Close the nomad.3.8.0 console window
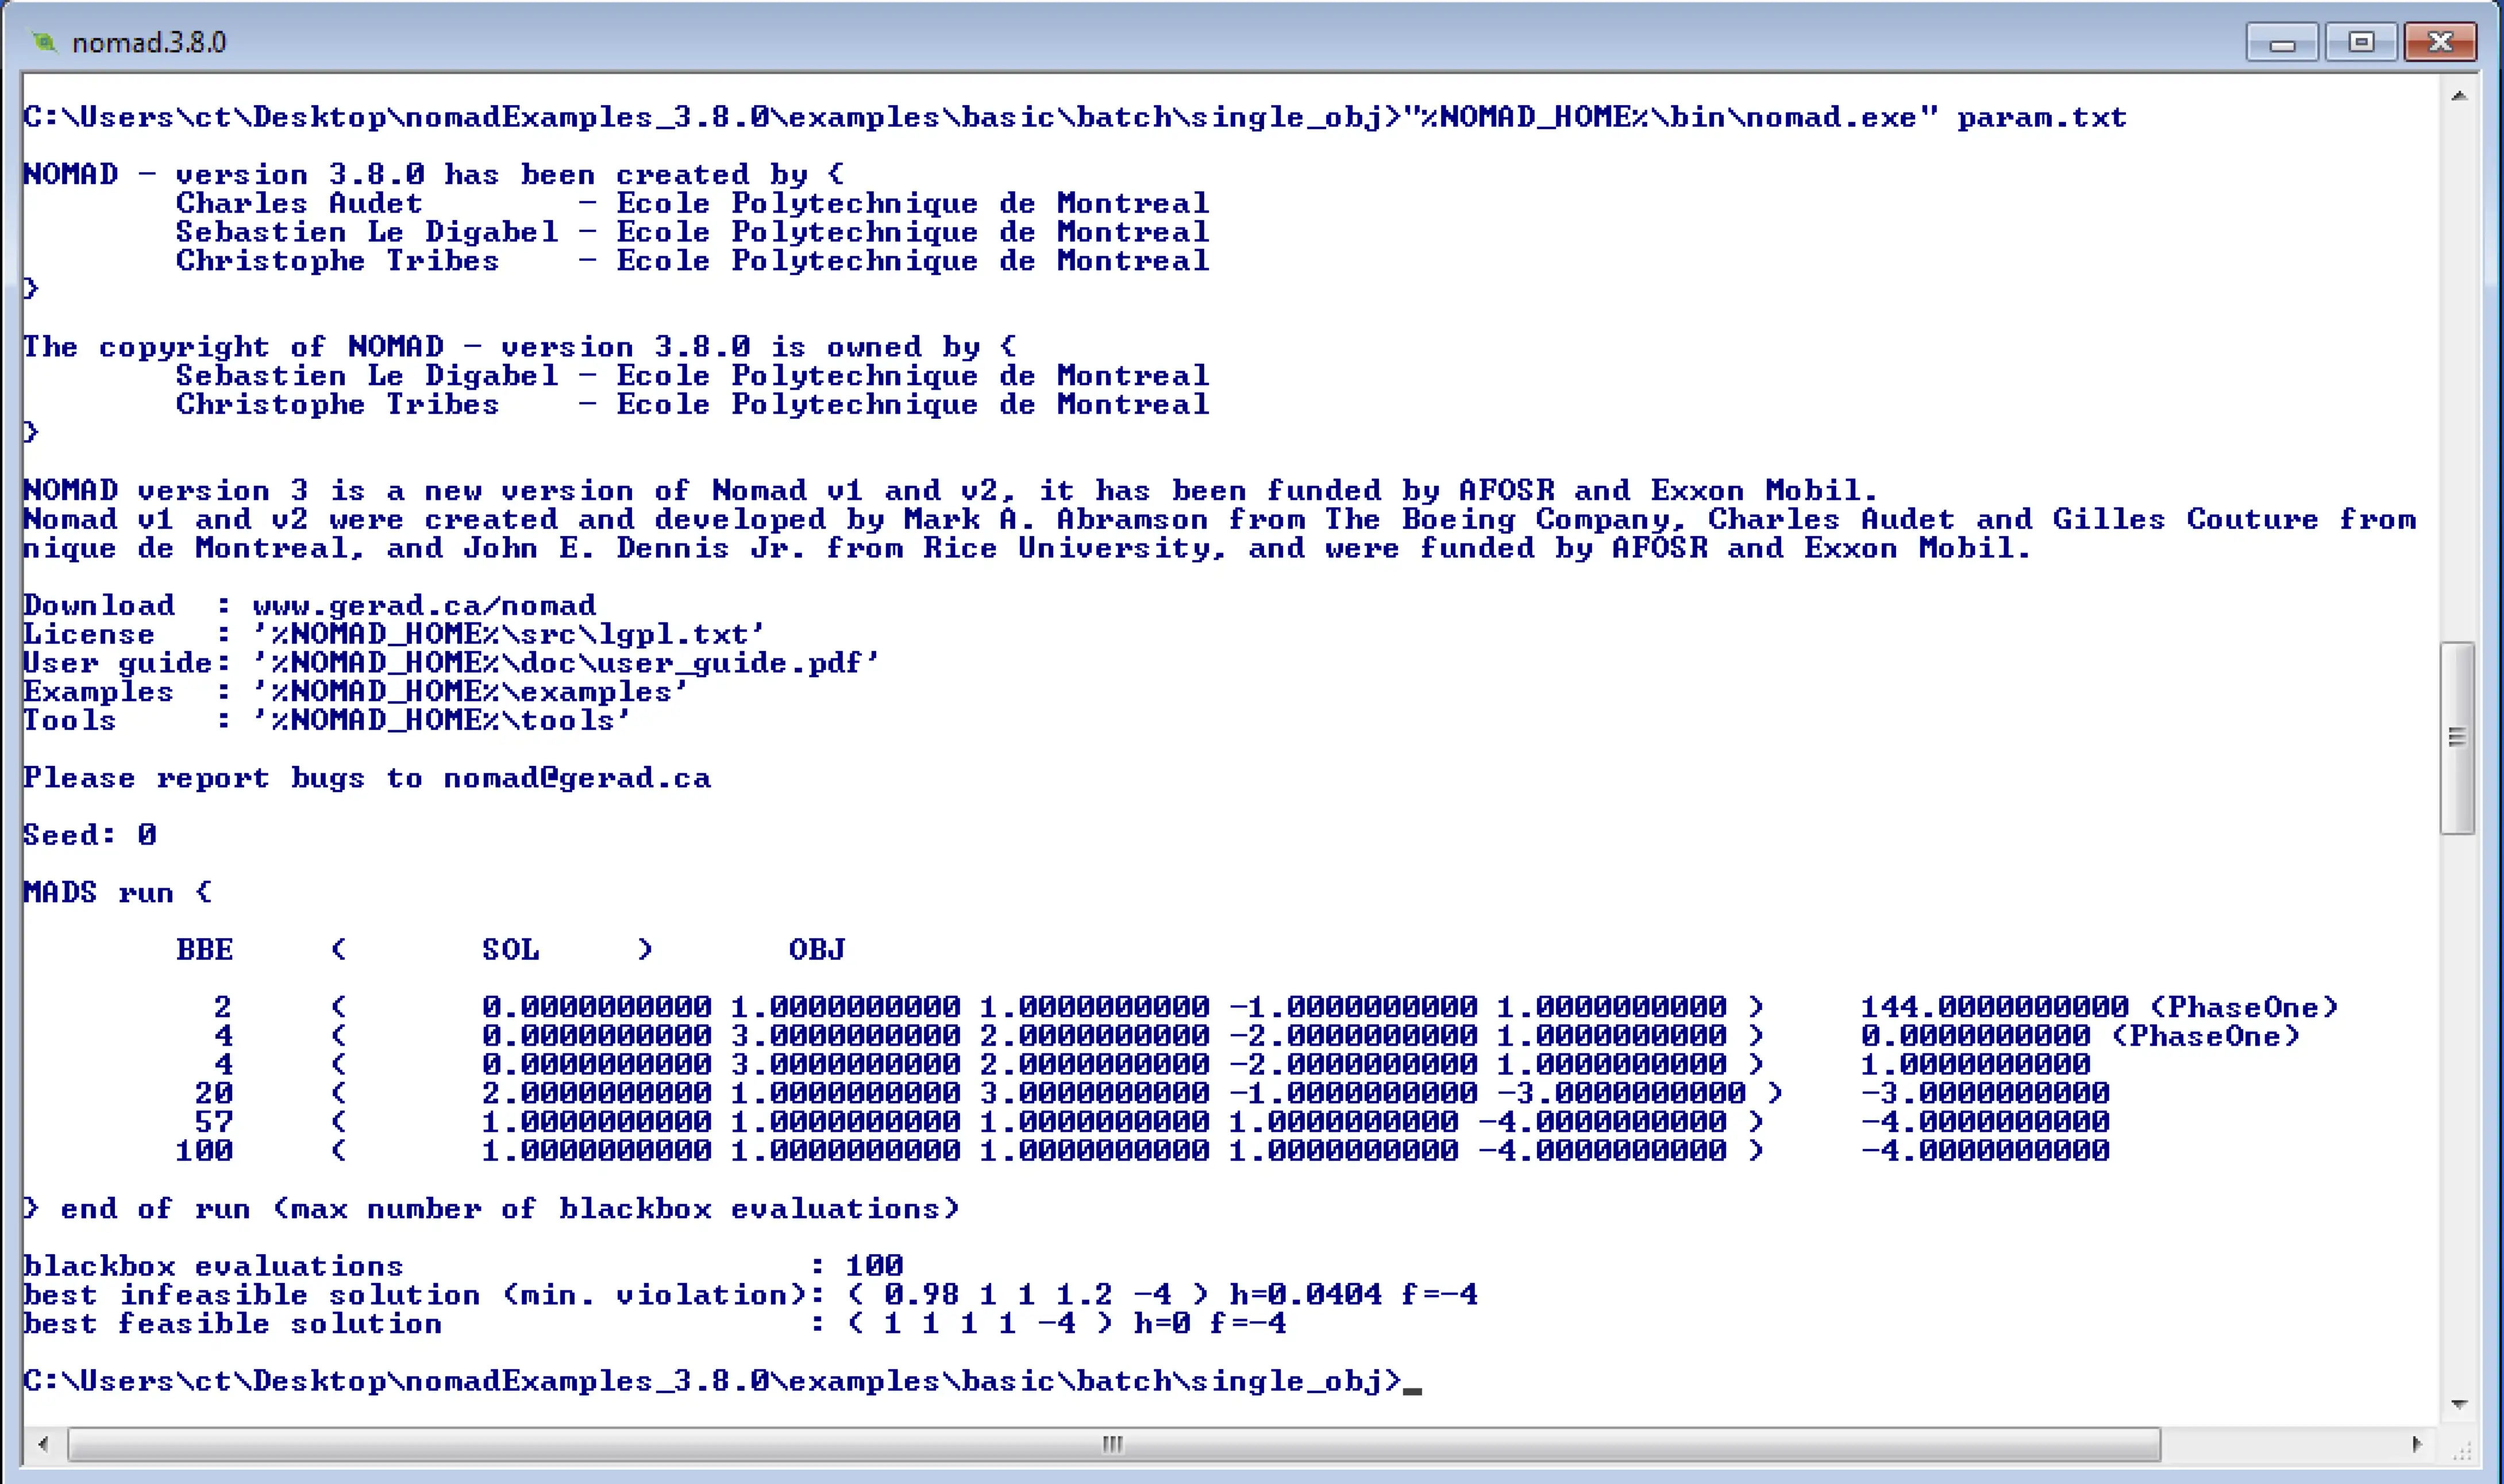Screen dimensions: 2504x1484 2439,43
